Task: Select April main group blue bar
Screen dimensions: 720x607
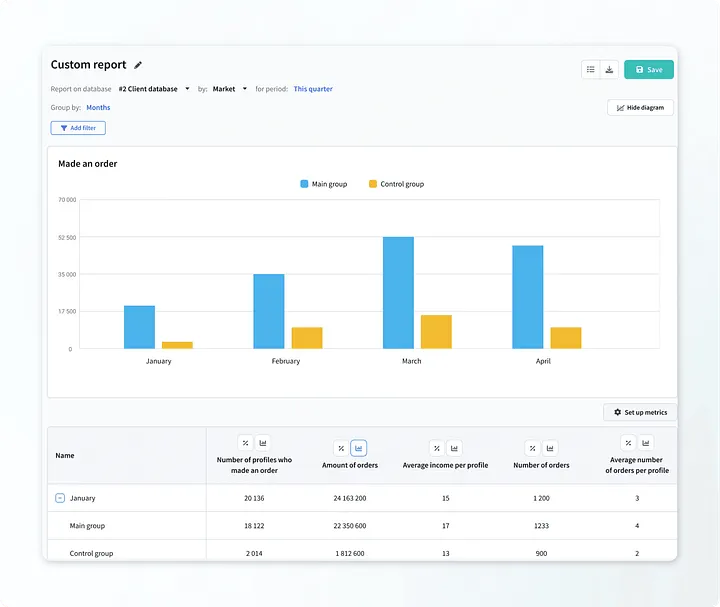Action: pyautogui.click(x=528, y=297)
